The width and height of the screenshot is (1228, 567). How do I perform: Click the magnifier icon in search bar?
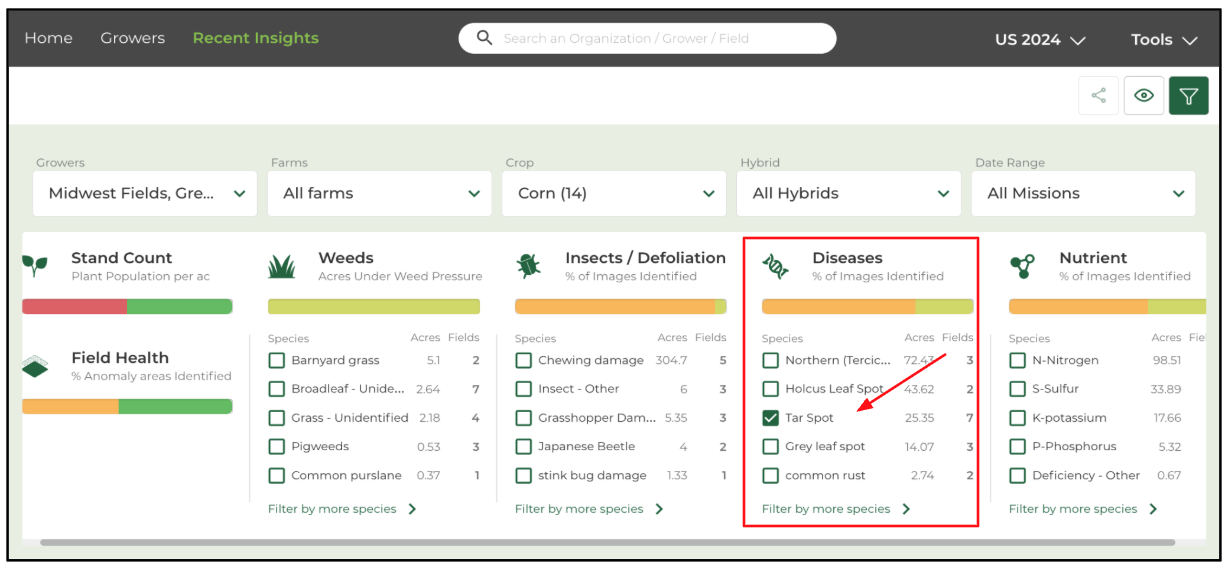pos(485,38)
